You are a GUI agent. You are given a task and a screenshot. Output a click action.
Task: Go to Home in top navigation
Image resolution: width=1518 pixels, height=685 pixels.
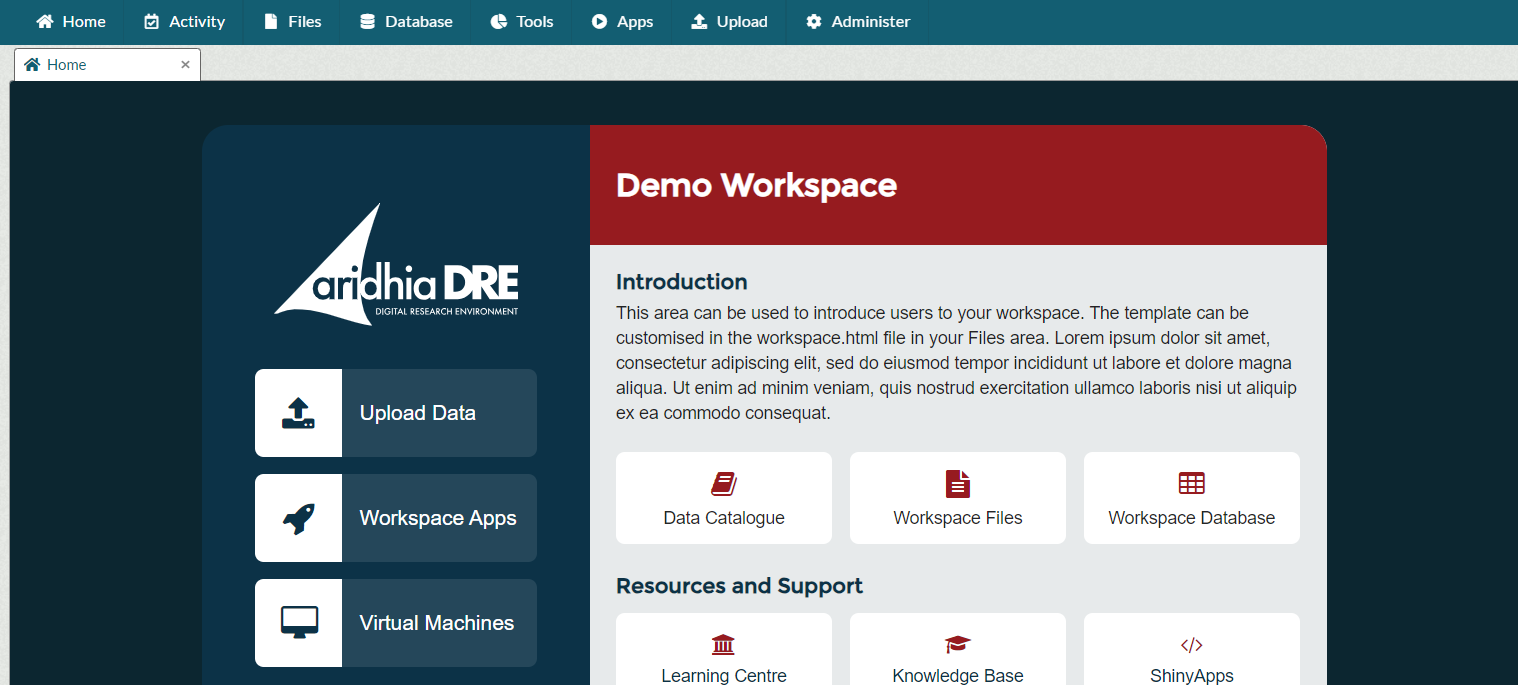pyautogui.click(x=71, y=22)
